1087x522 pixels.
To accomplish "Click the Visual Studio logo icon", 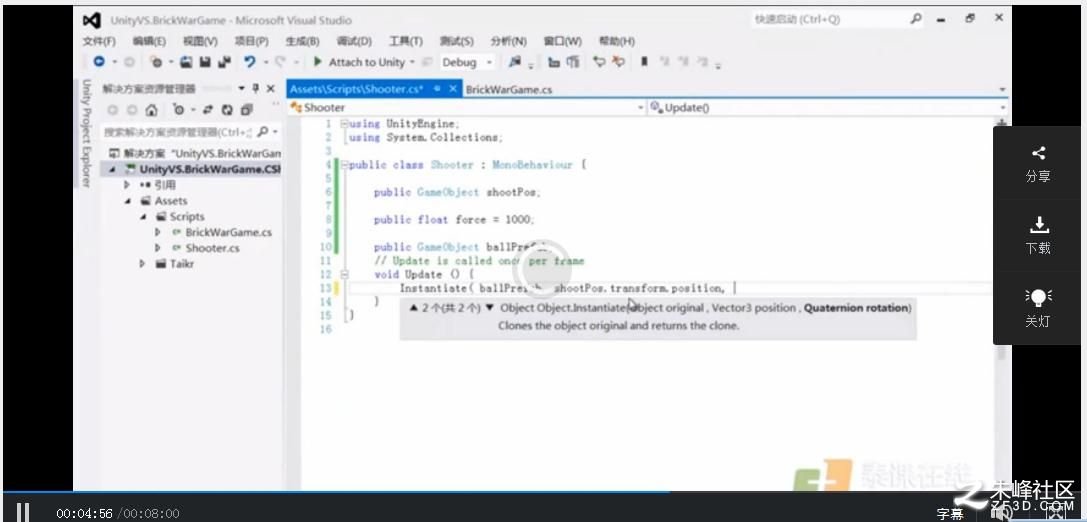I will tap(92, 20).
